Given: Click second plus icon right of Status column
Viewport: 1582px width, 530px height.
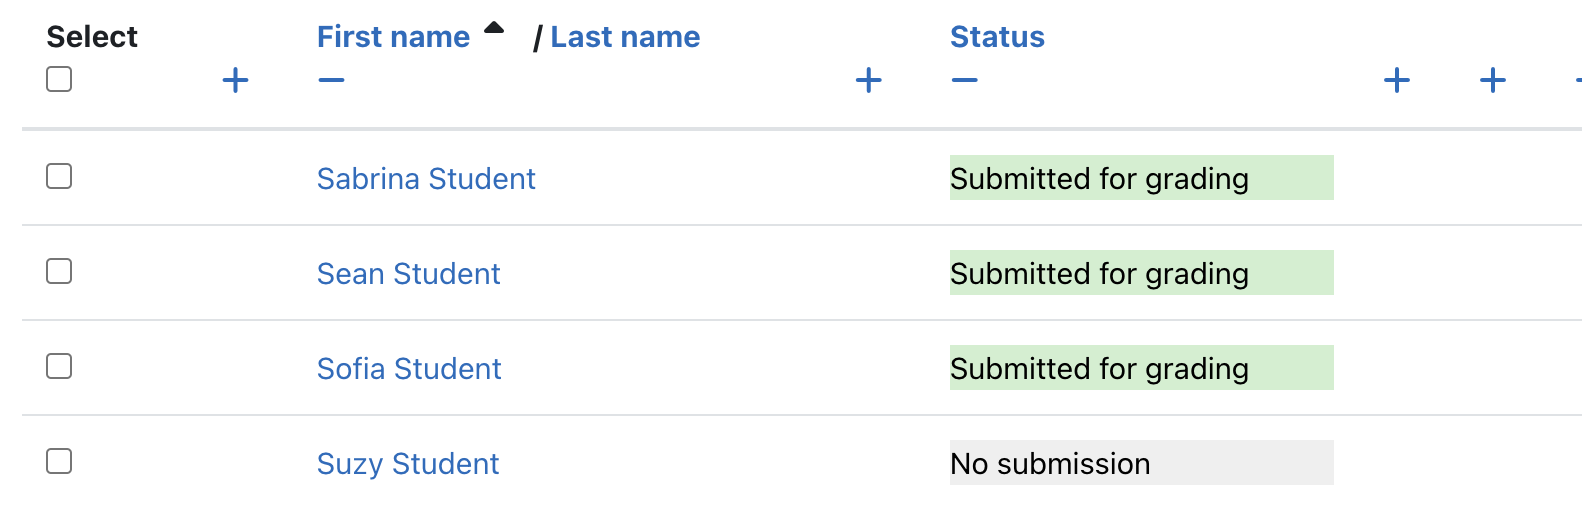Looking at the screenshot, I should (x=1493, y=80).
